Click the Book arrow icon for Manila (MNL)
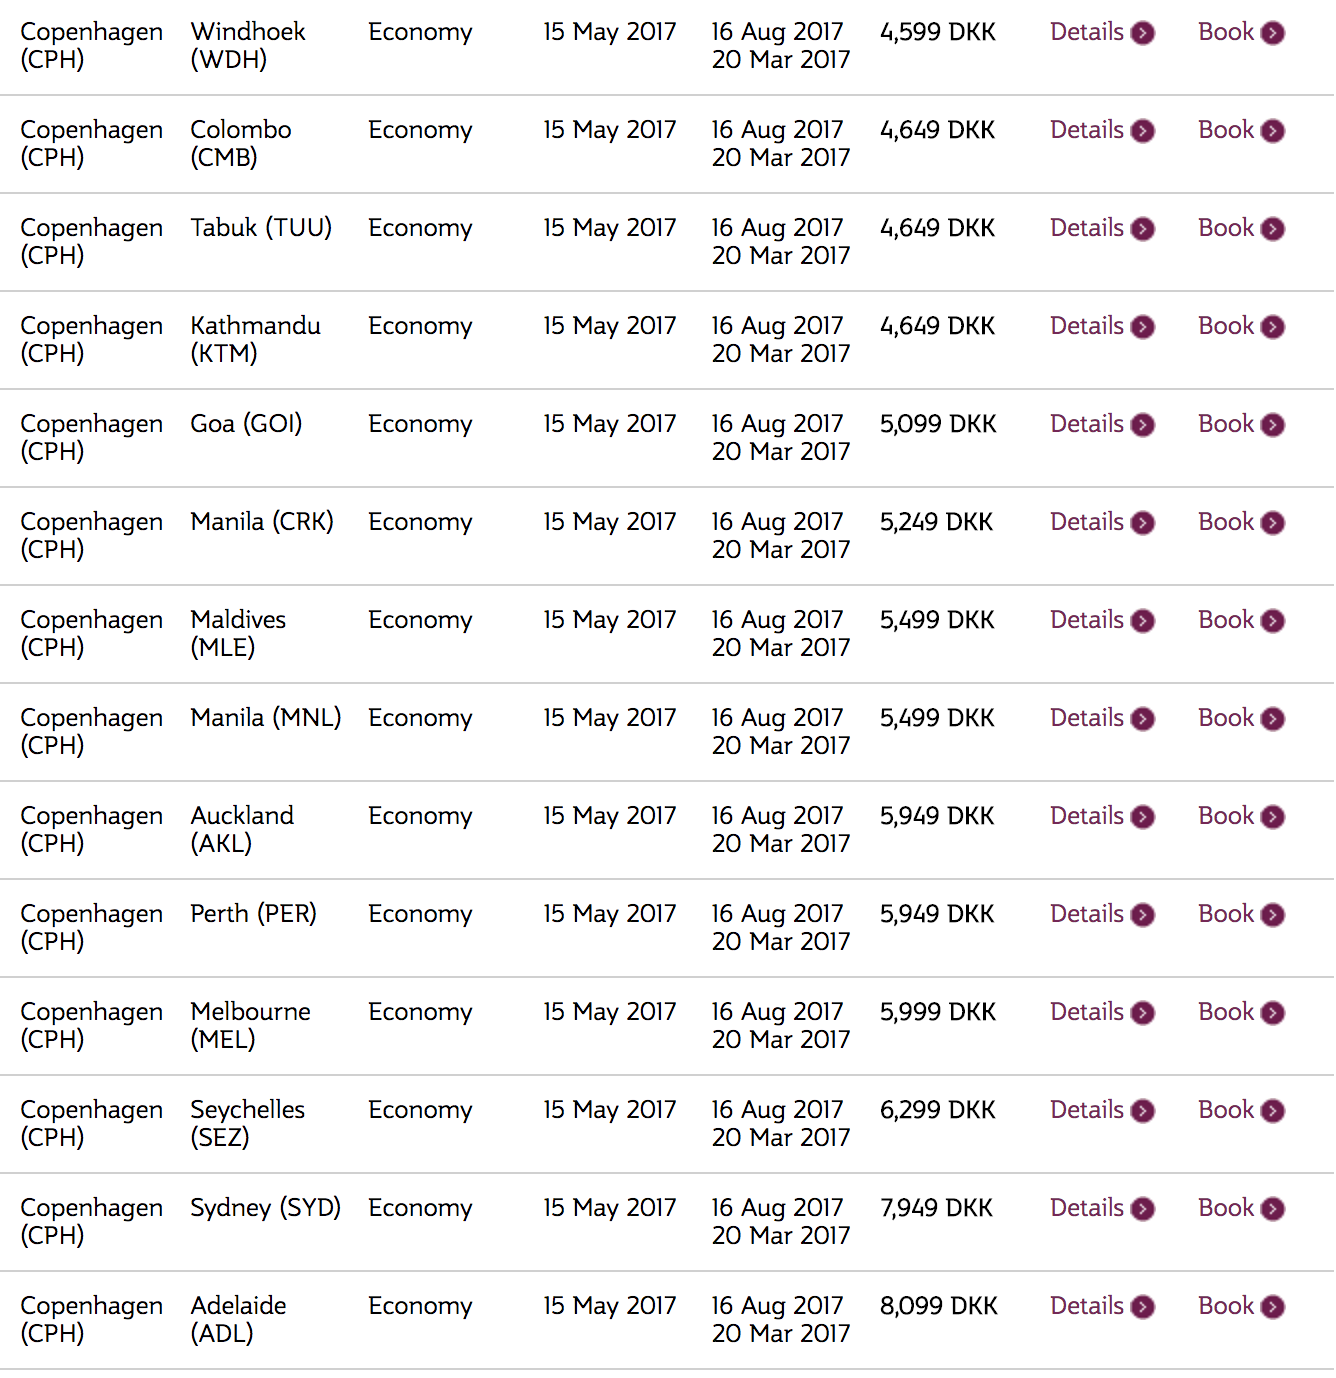Viewport: 1336px width, 1378px height. (x=1273, y=719)
